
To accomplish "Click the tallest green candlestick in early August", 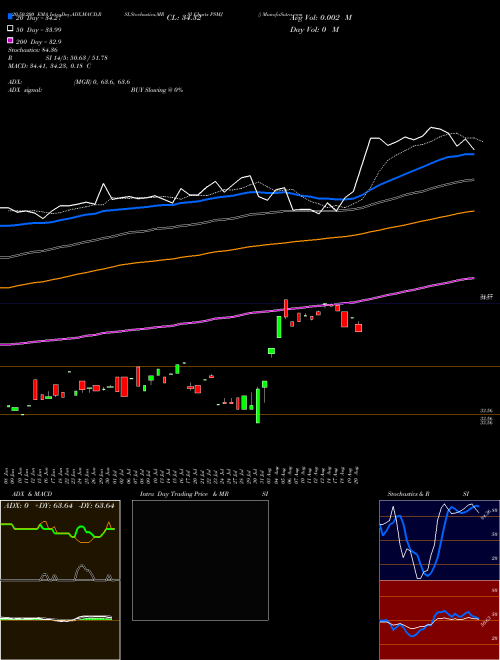I will pyautogui.click(x=279, y=327).
